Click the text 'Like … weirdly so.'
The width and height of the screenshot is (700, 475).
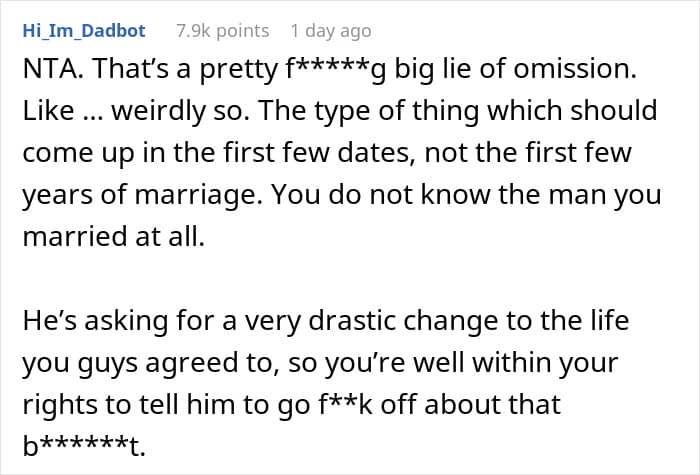136,111
